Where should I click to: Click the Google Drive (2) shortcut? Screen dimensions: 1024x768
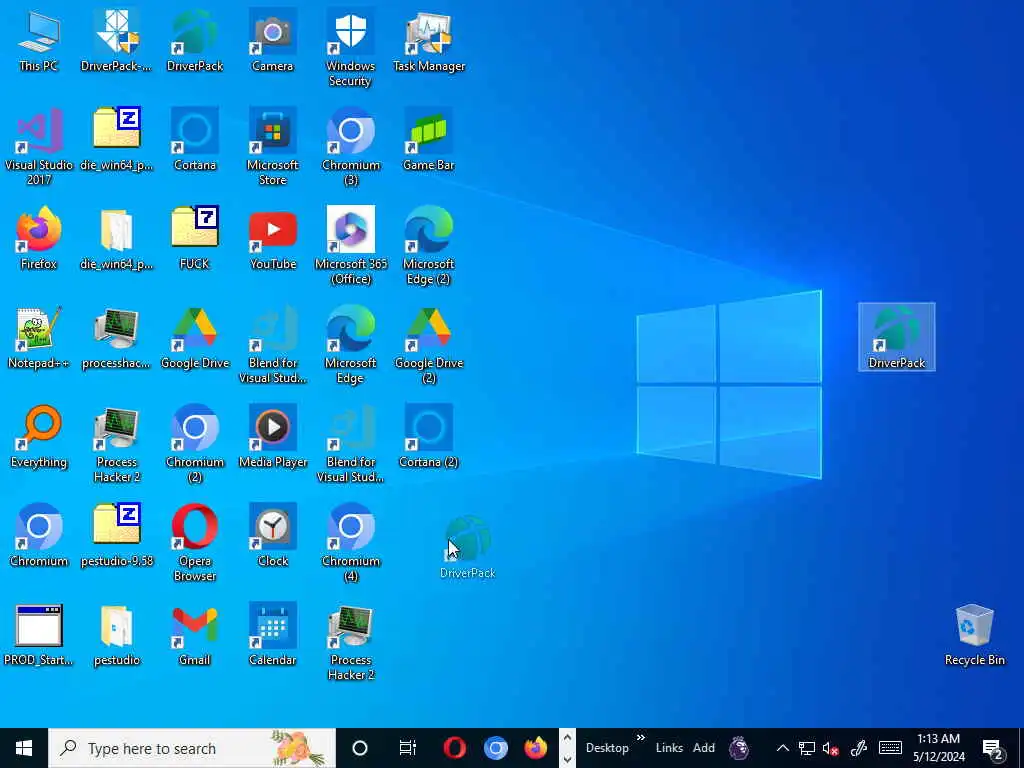click(x=428, y=345)
